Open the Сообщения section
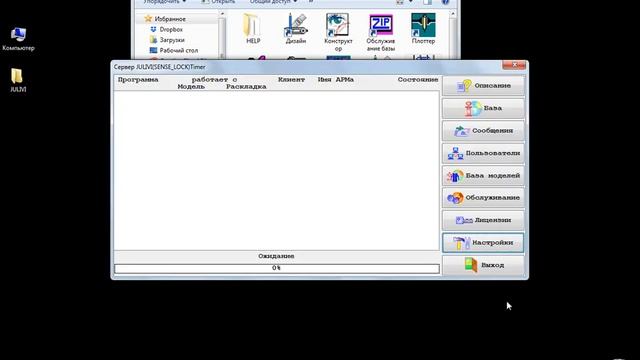This screenshot has height=360, width=640. (x=483, y=131)
